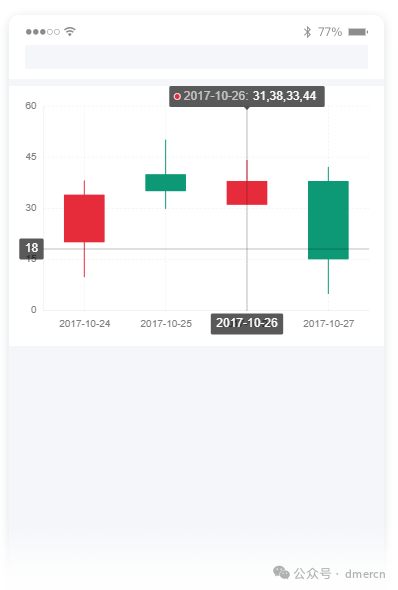Click the highlighted 2017-10-26 axis pointer label
This screenshot has height=590, width=398.
(247, 324)
